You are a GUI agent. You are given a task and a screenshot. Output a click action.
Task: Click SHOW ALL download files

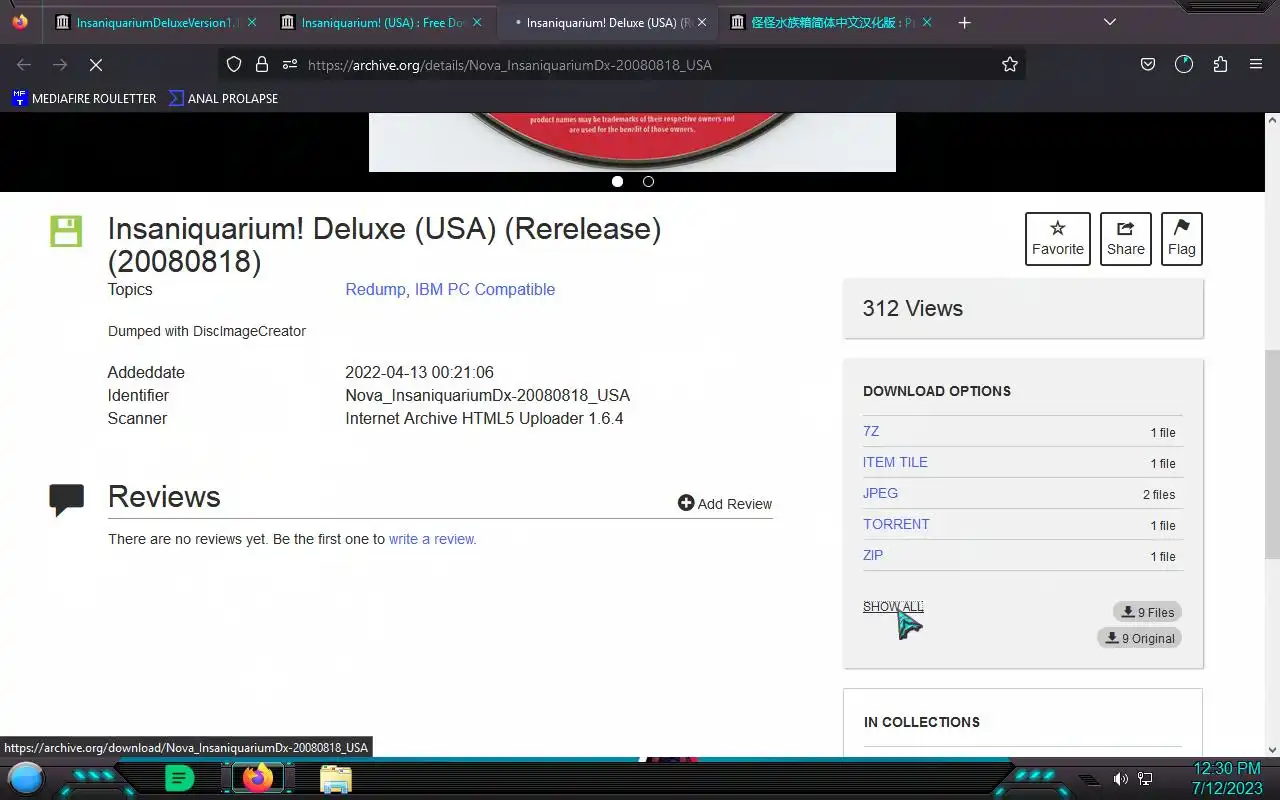click(x=893, y=606)
